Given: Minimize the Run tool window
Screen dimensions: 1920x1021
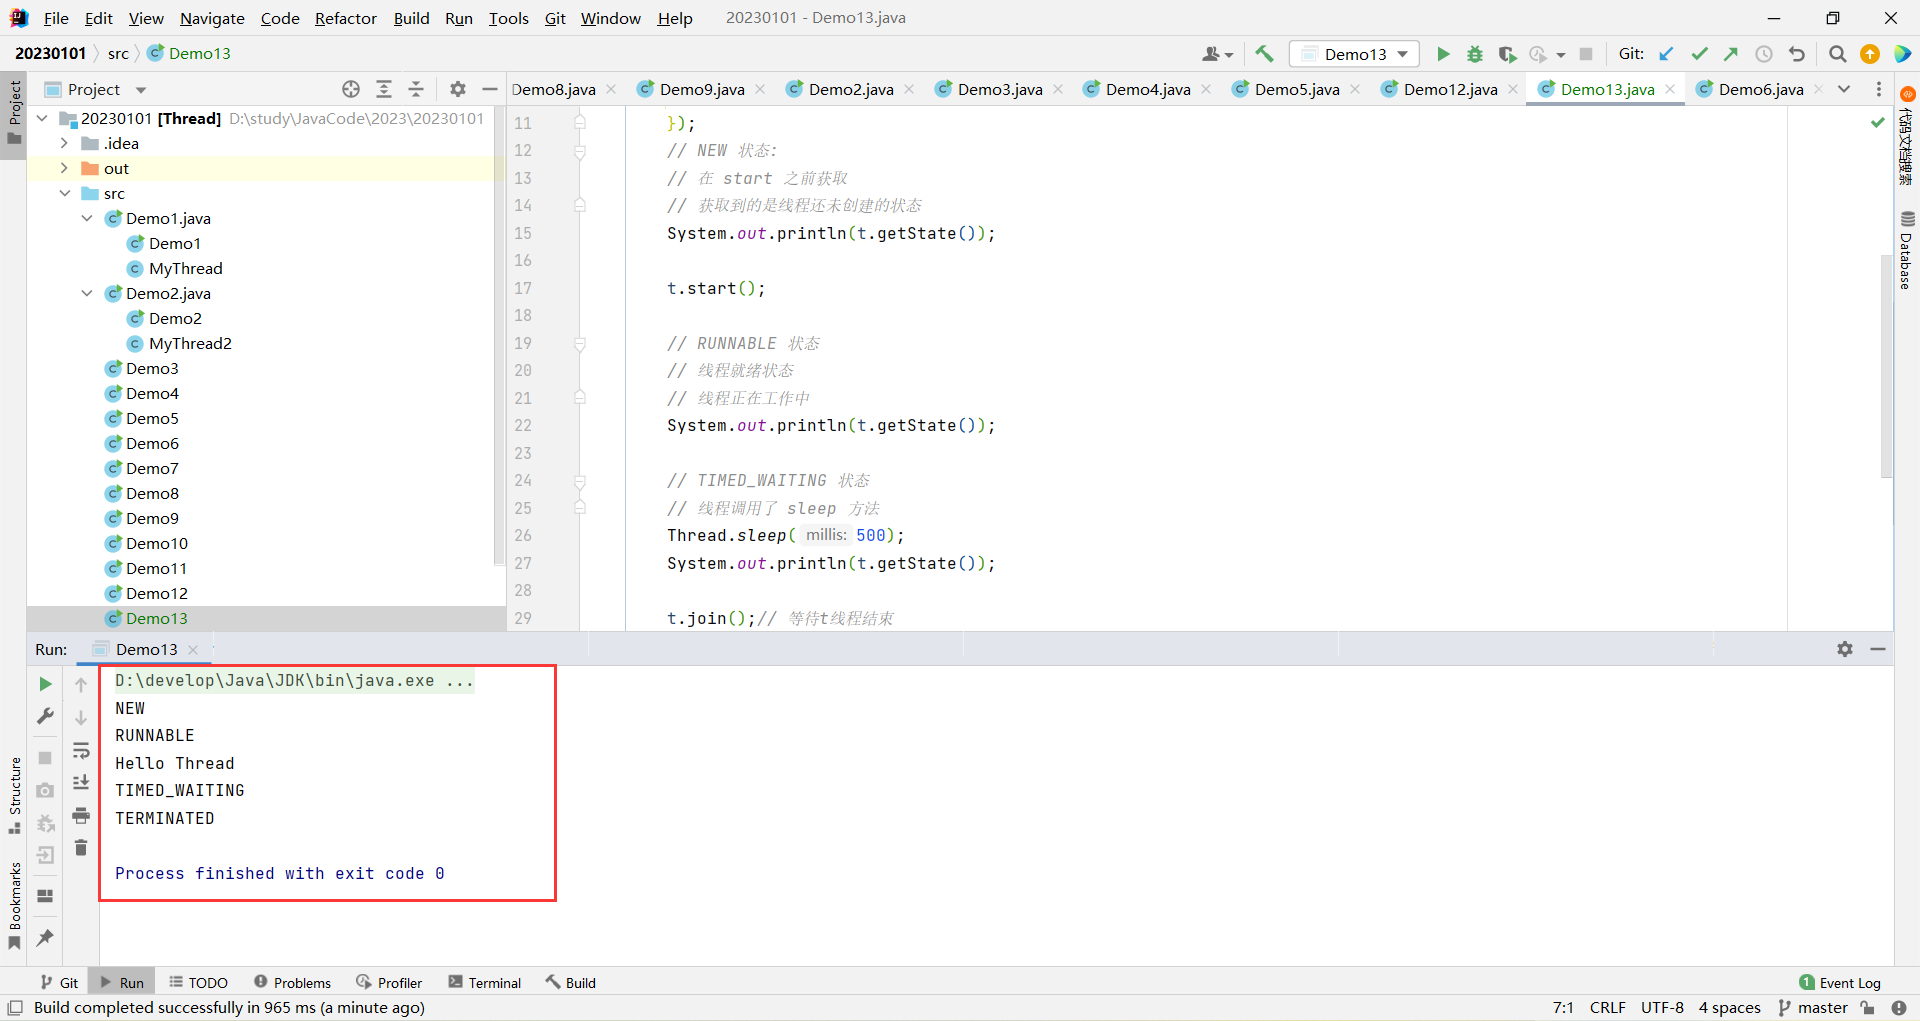Looking at the screenshot, I should [1878, 649].
